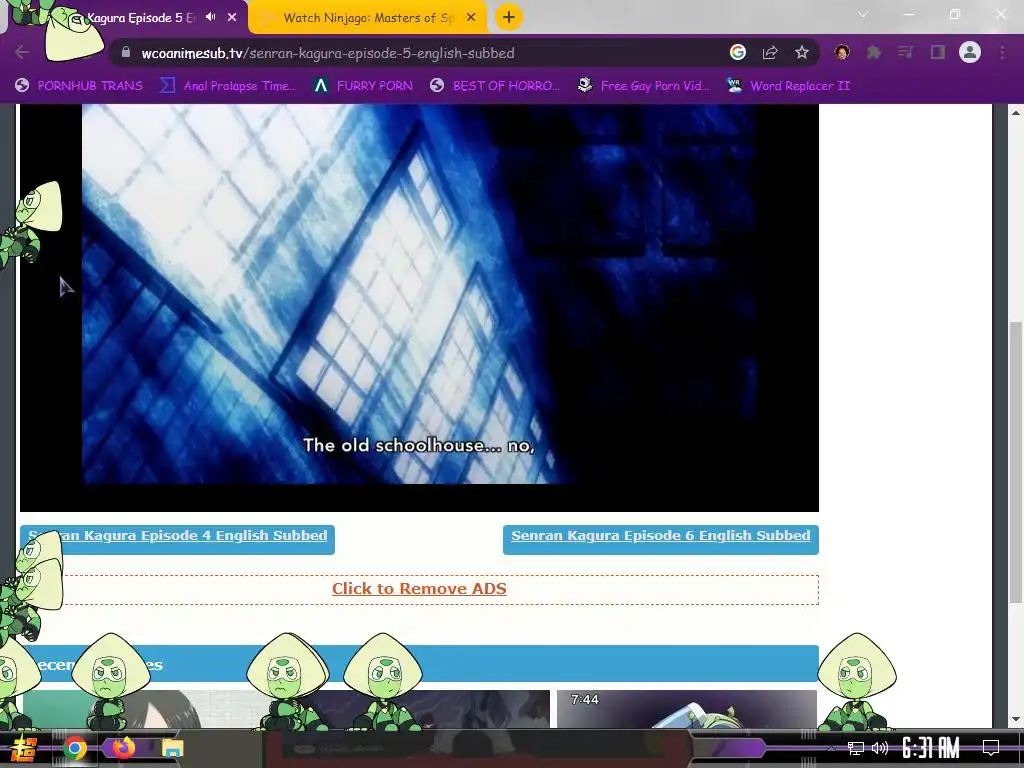Click the network icon in system tray

pos(855,748)
